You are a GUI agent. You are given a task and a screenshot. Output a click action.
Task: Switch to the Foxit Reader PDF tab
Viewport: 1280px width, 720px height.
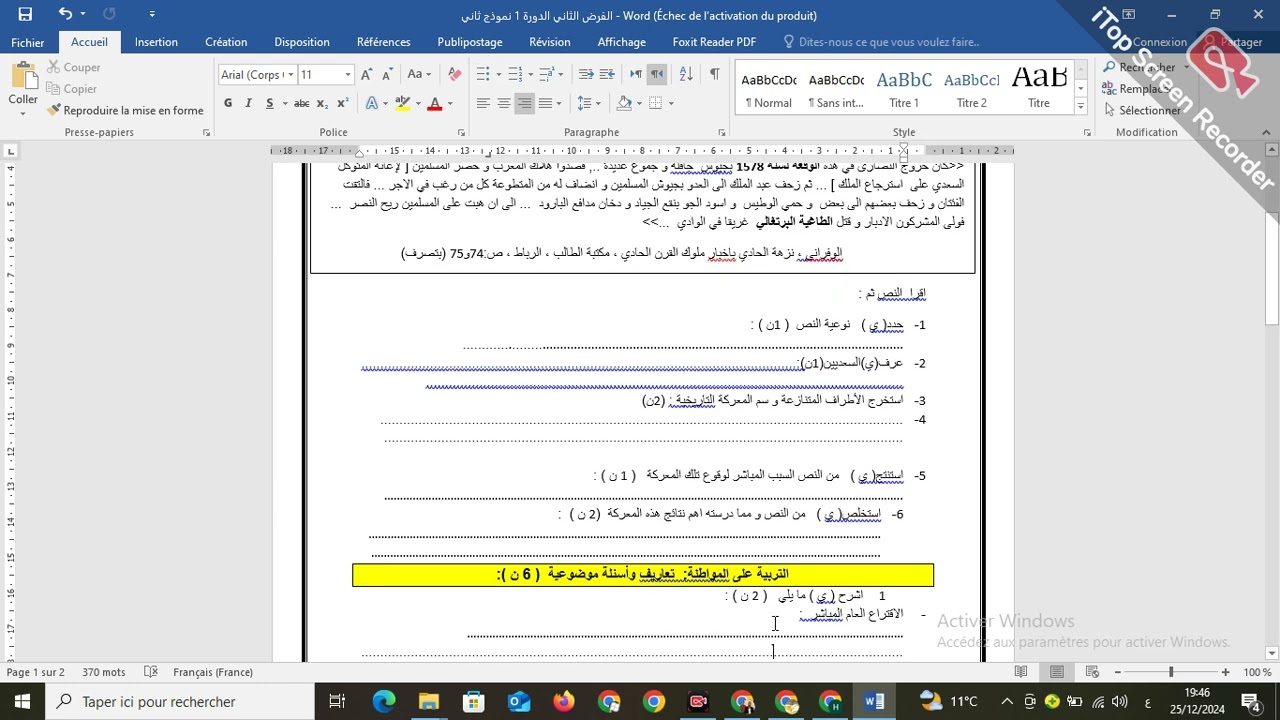714,42
